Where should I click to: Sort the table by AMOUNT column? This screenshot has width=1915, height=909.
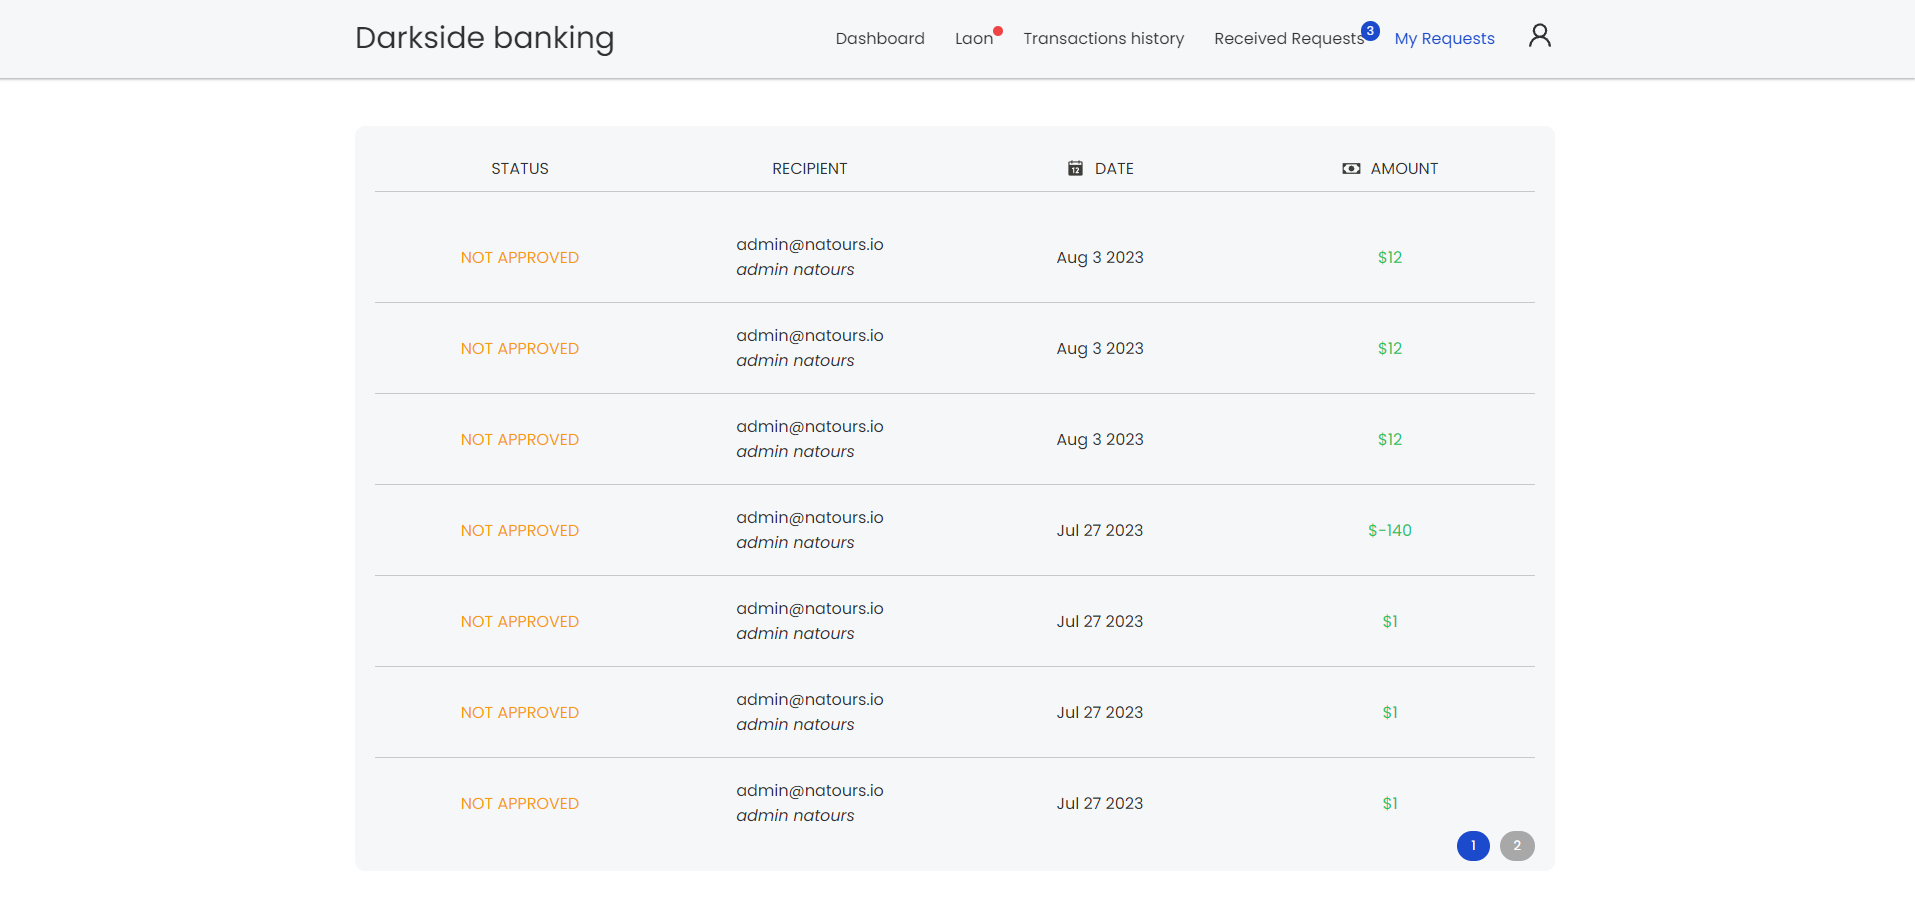click(1404, 168)
